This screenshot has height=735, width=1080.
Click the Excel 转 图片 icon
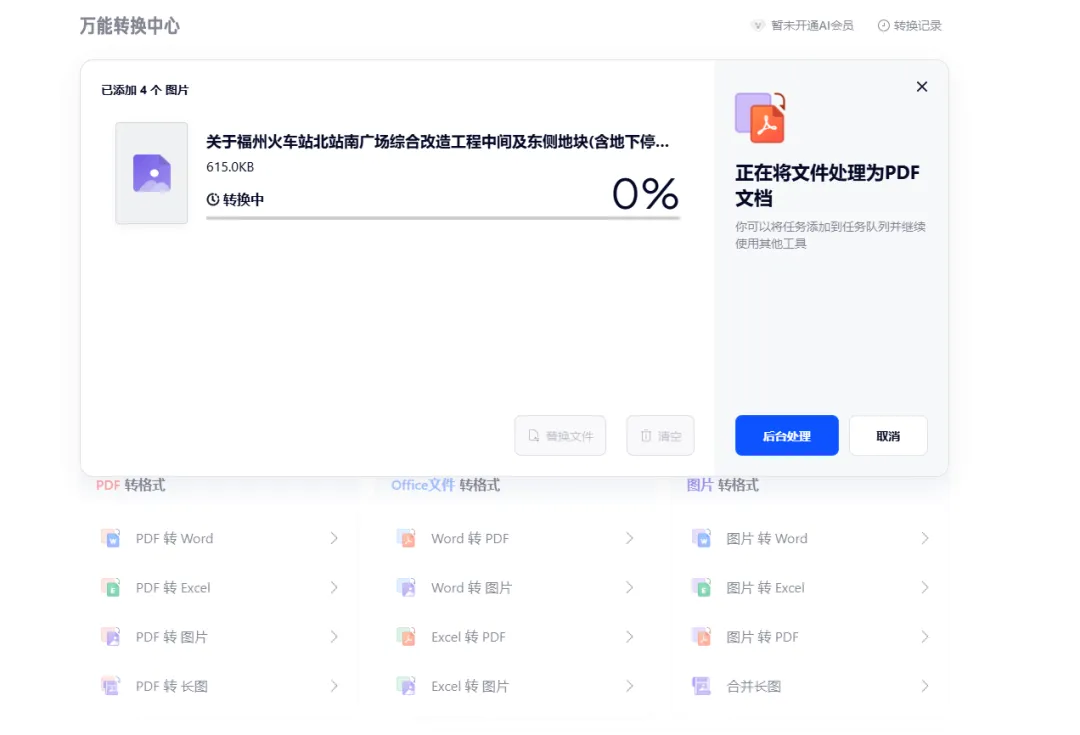406,686
